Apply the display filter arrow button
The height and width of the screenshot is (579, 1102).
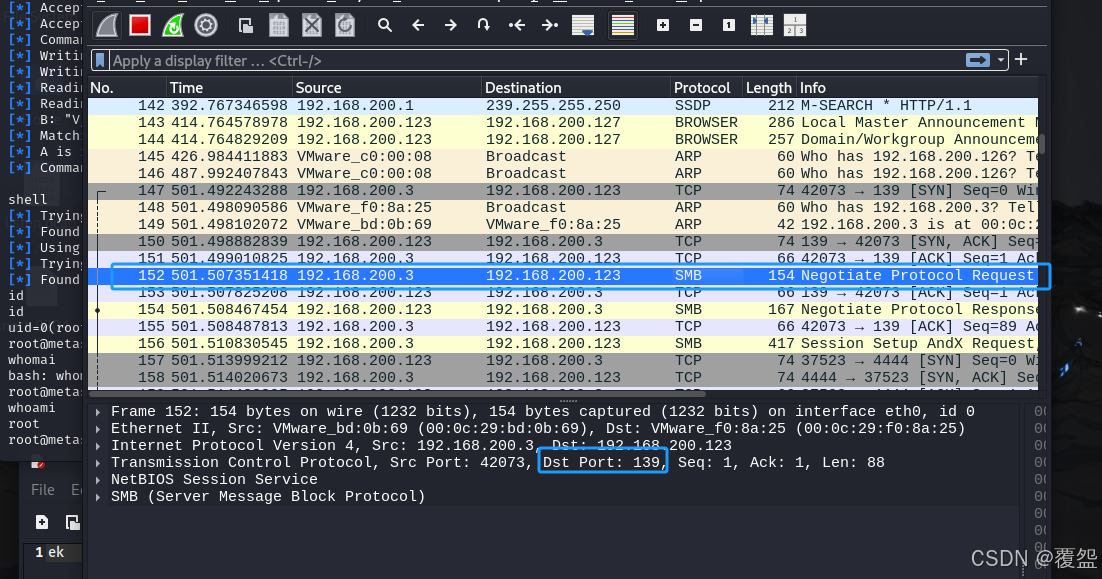978,60
